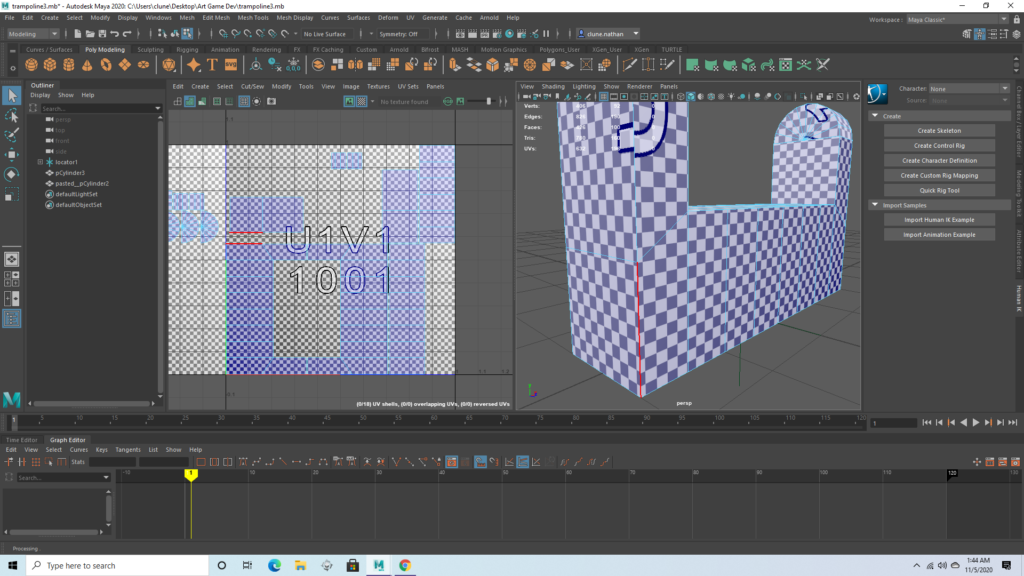Toggle the UV editor image display button
Screen dimensions: 1024x576
click(x=350, y=101)
